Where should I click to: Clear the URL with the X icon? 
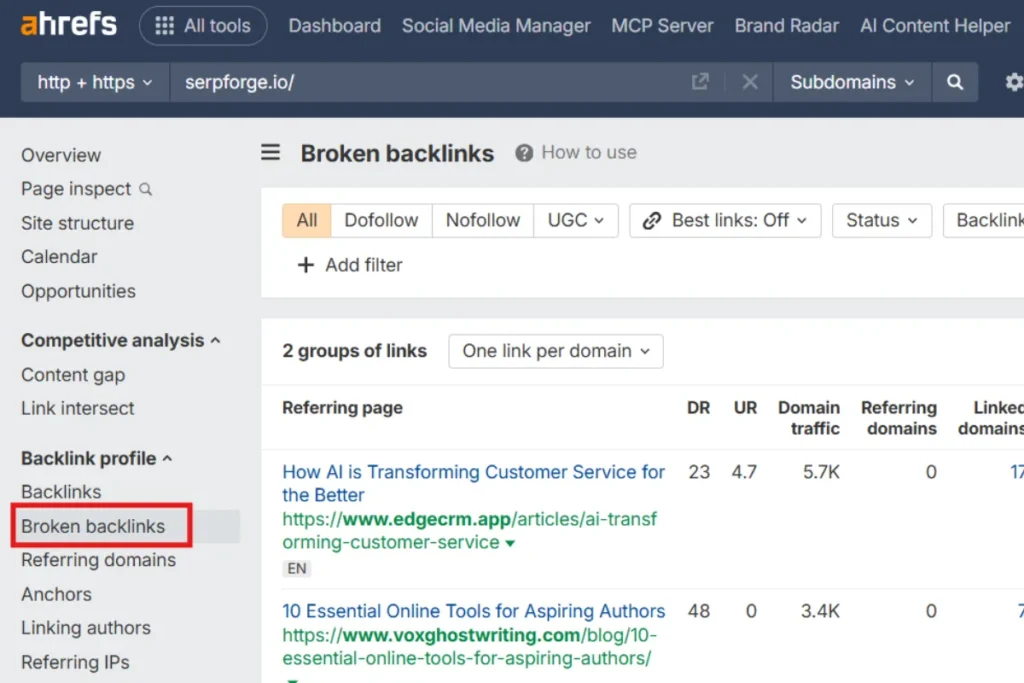tap(750, 83)
